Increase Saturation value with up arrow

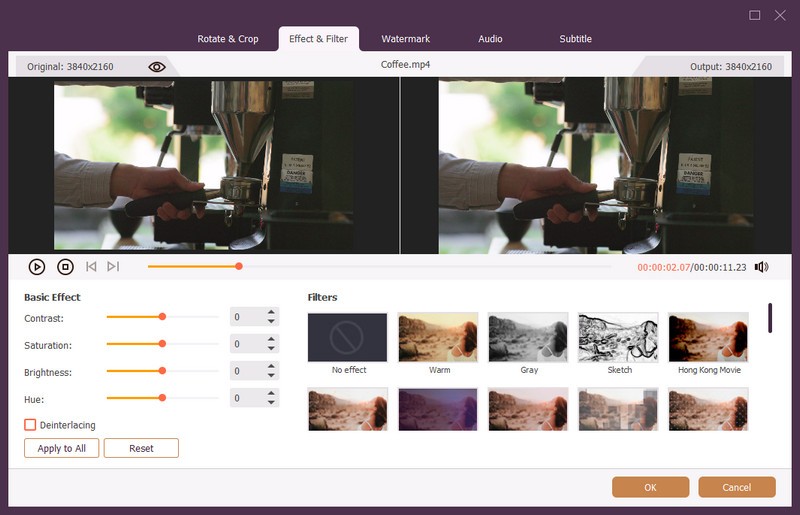271,339
